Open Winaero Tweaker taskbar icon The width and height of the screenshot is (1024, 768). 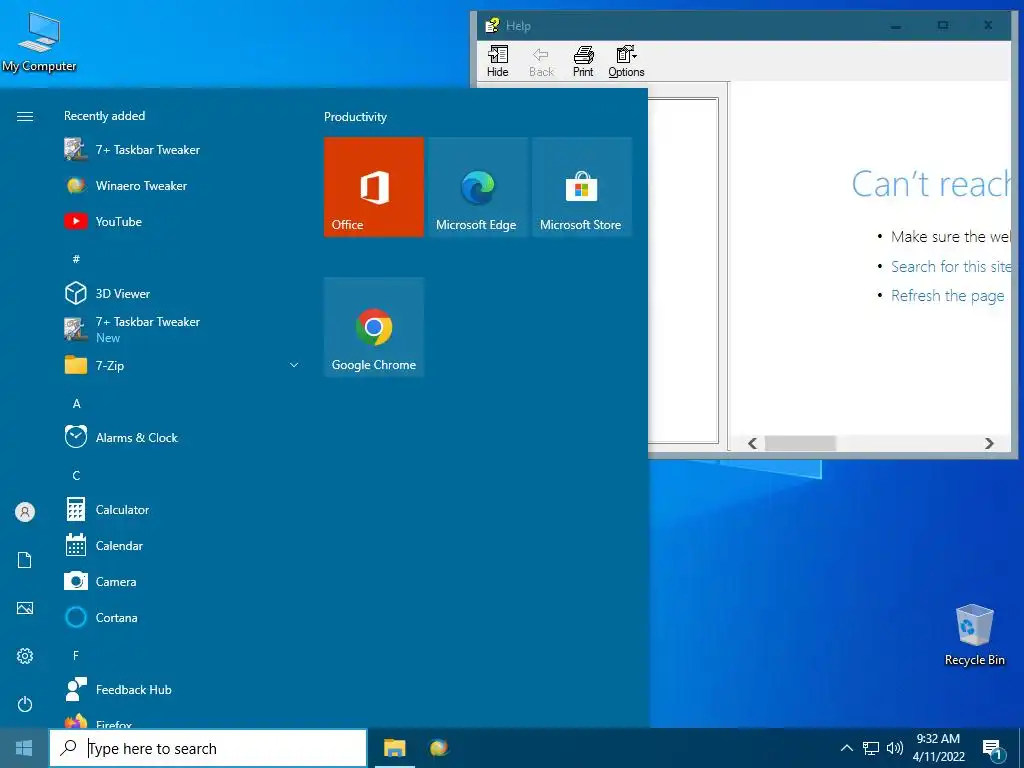pyautogui.click(x=439, y=748)
